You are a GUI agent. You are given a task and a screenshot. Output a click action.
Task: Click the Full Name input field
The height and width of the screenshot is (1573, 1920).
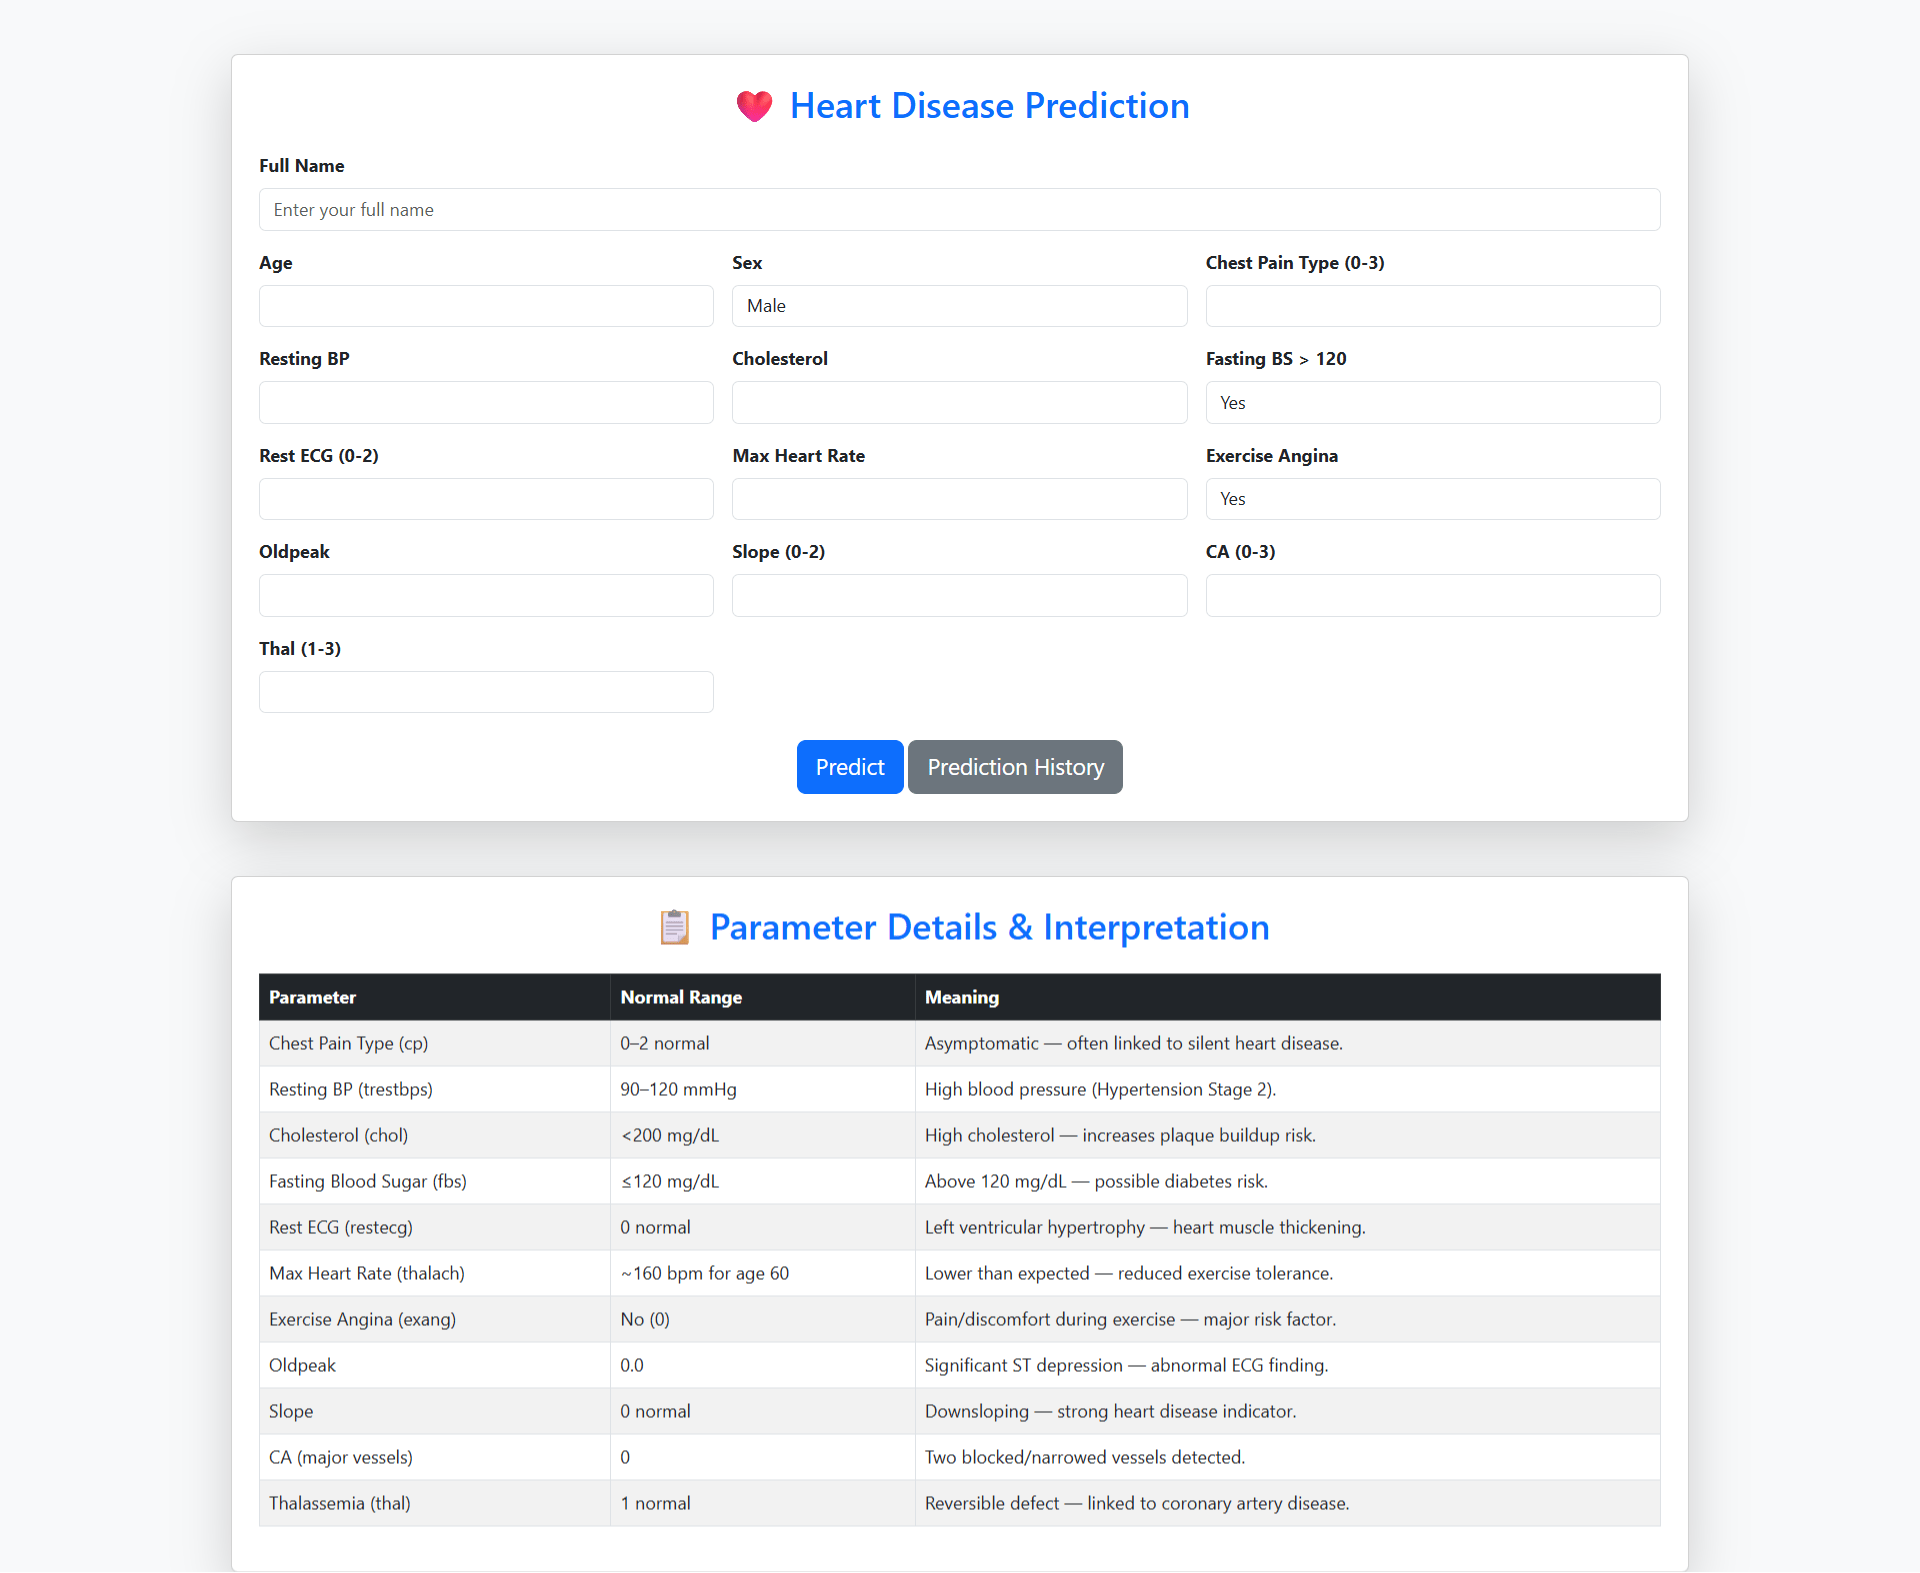tap(959, 209)
